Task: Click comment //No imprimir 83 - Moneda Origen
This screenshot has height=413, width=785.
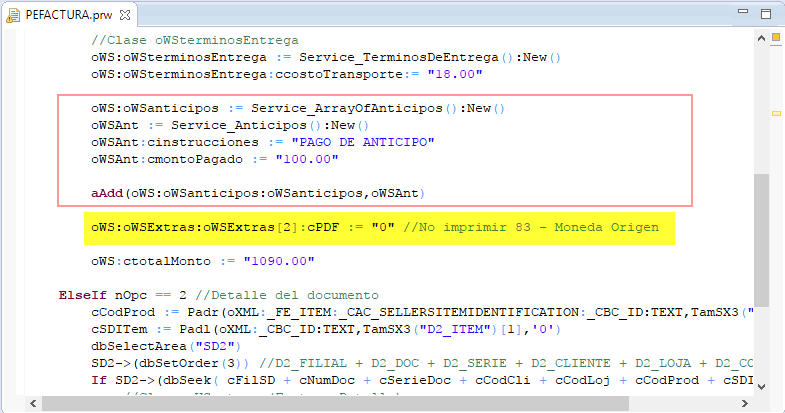Action: 531,227
